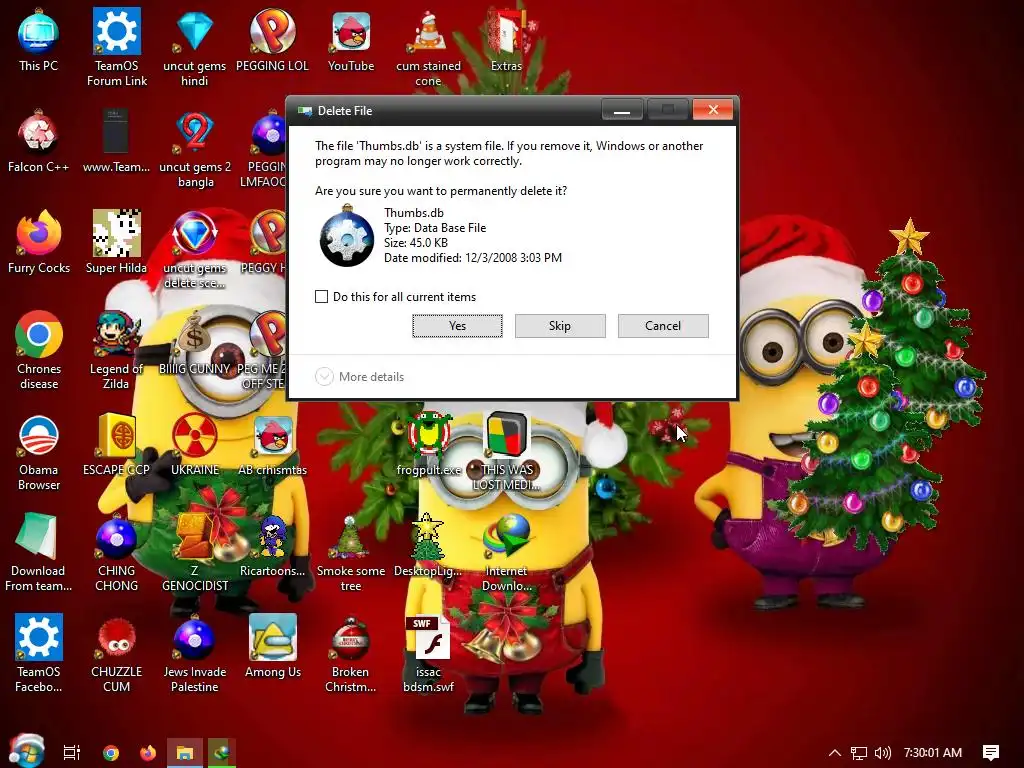Close the Delete File dialog window
Viewport: 1024px width, 768px height.
(x=712, y=110)
